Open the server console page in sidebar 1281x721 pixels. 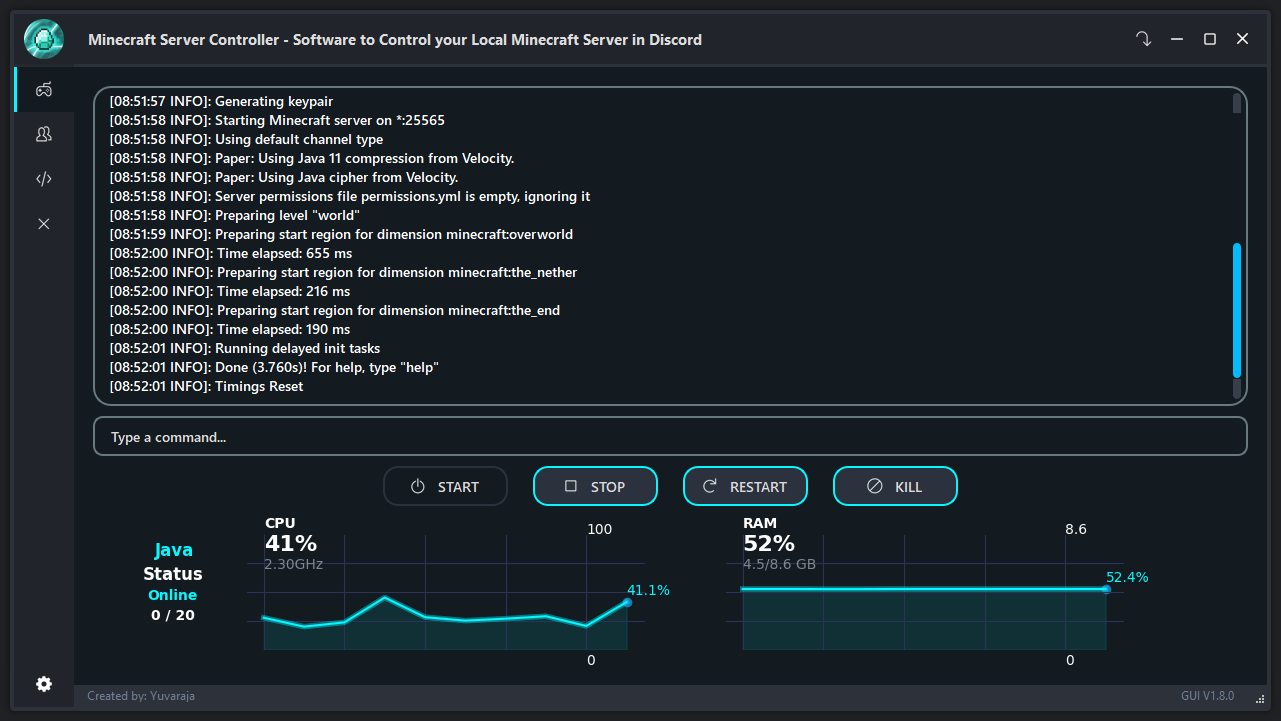coord(44,90)
